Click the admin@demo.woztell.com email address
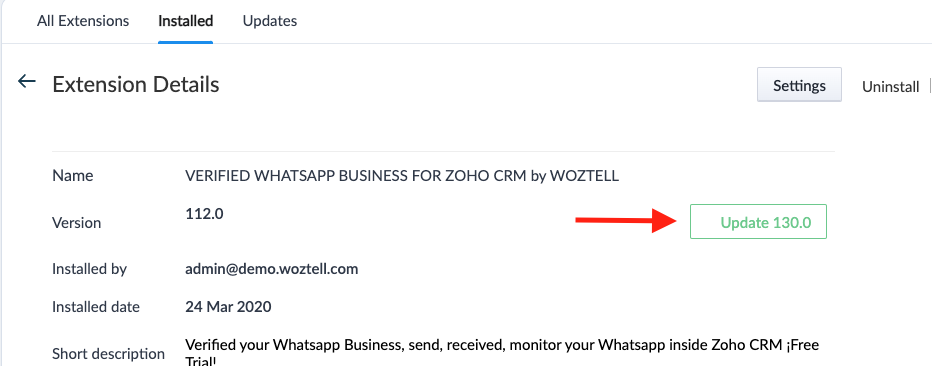 pyautogui.click(x=272, y=269)
